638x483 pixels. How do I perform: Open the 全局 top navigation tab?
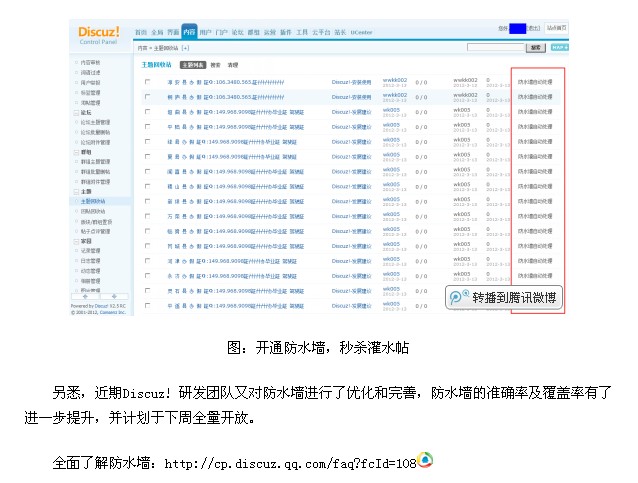157,32
